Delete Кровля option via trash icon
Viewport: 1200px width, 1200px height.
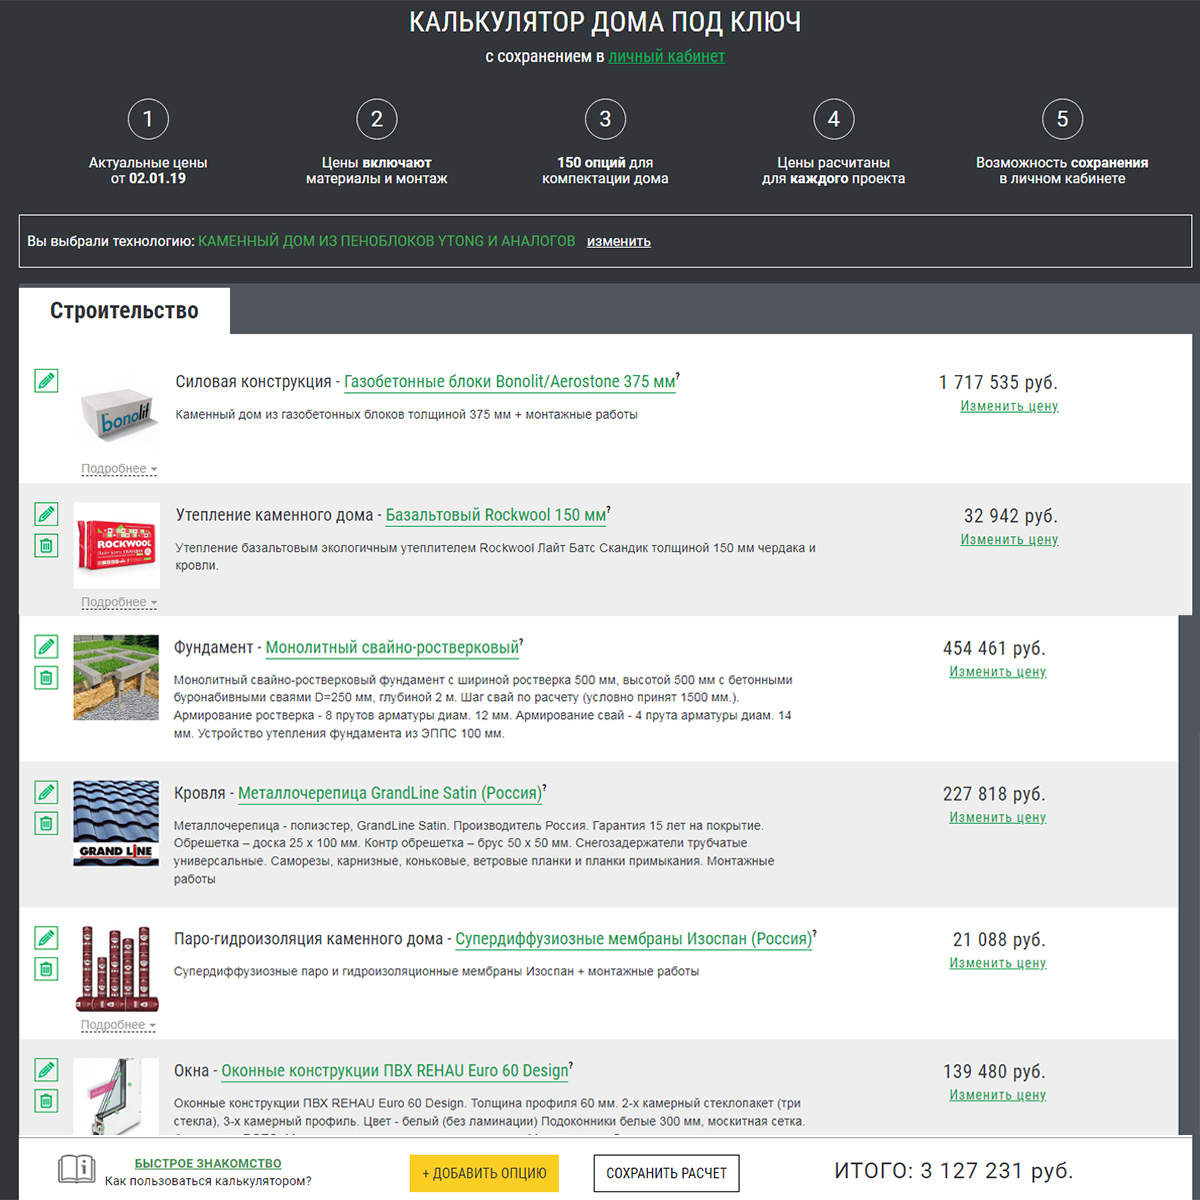(46, 824)
